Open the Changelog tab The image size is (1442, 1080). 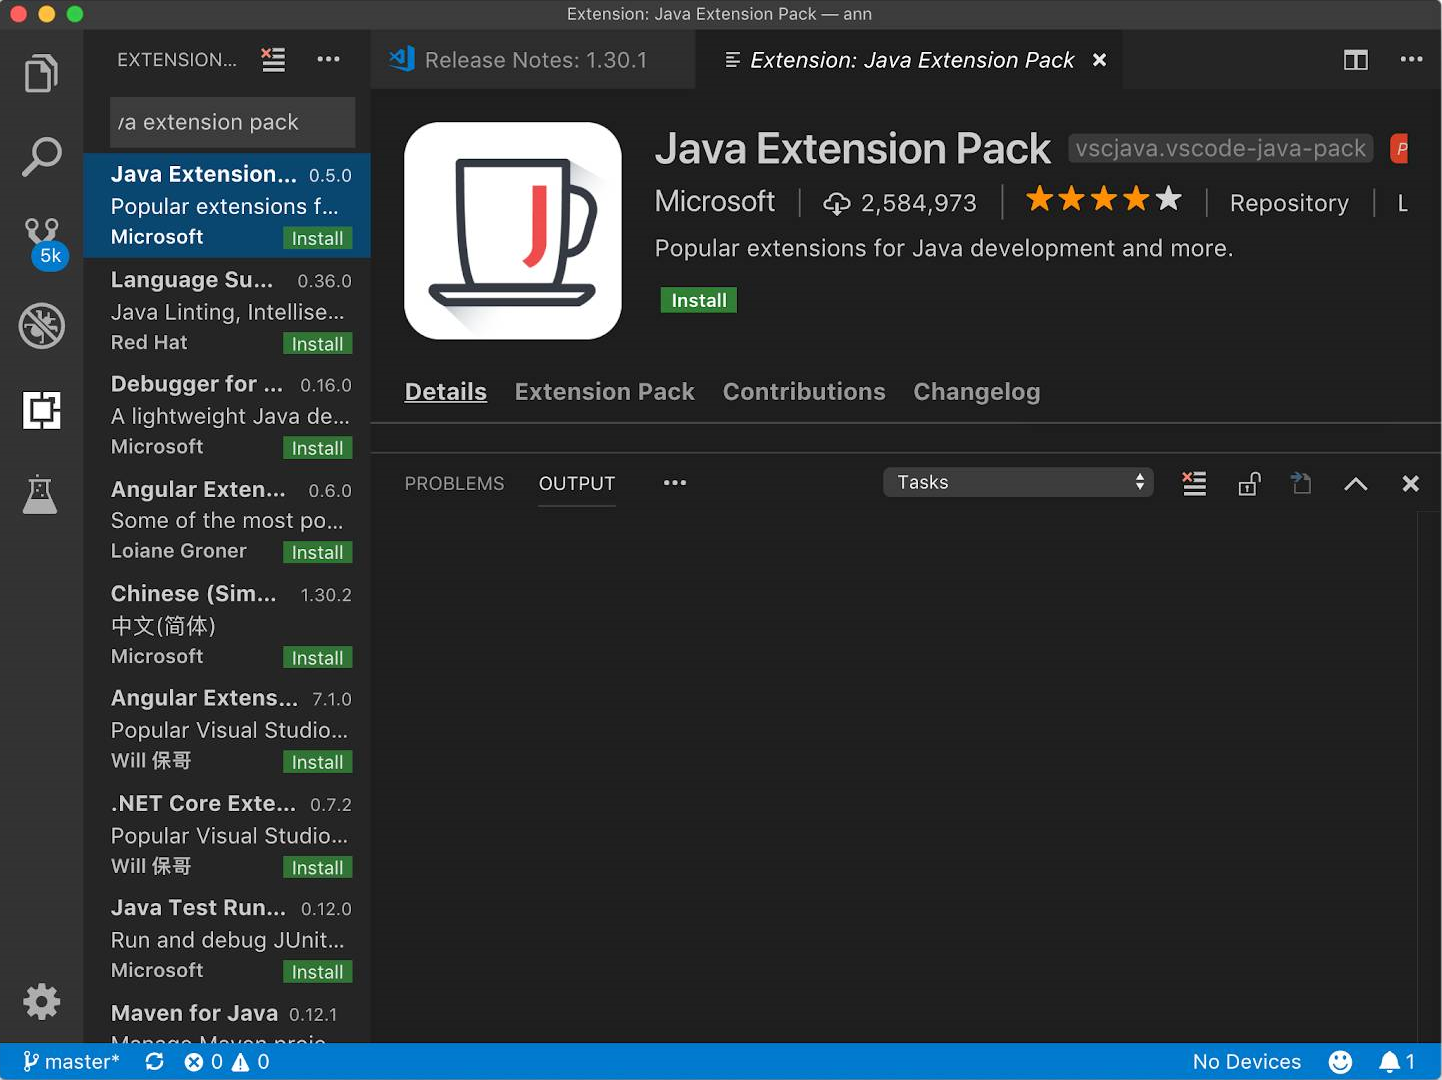(x=976, y=391)
